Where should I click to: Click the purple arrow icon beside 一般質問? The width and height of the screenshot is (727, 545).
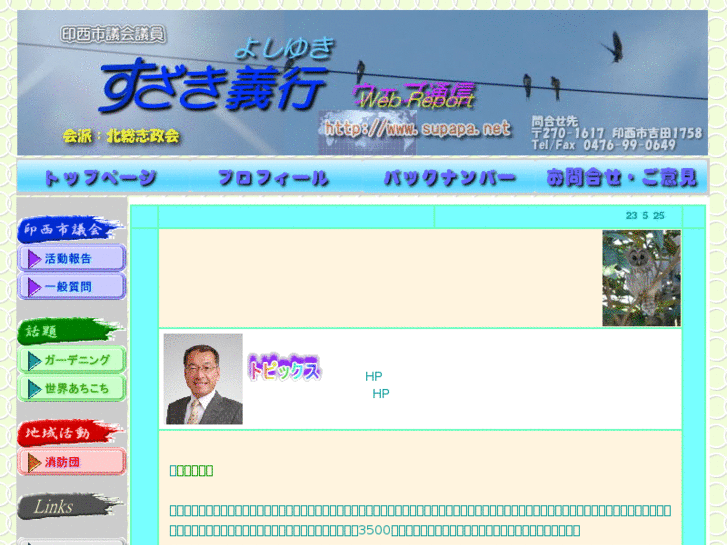coord(34,287)
